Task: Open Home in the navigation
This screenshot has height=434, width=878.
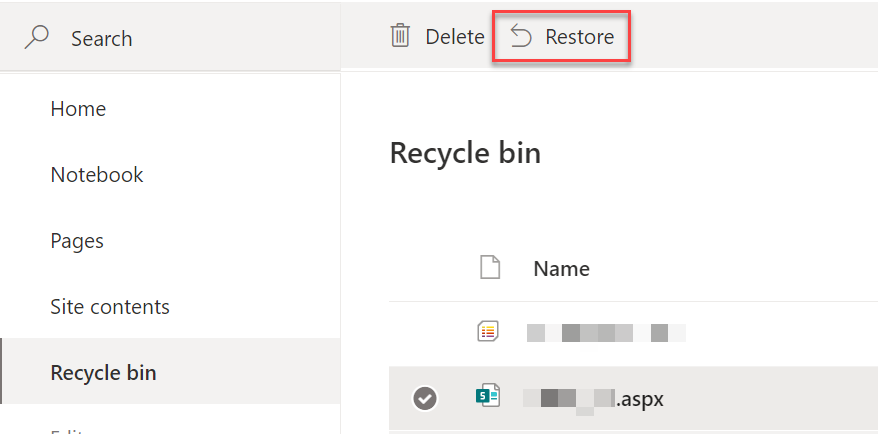Action: 78,109
